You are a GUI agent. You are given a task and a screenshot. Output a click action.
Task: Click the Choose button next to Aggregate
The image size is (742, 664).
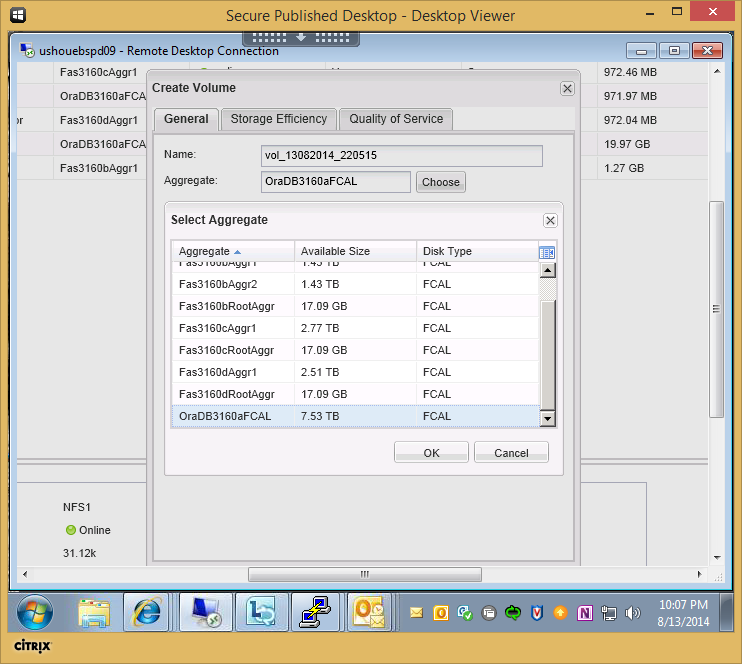tap(440, 182)
